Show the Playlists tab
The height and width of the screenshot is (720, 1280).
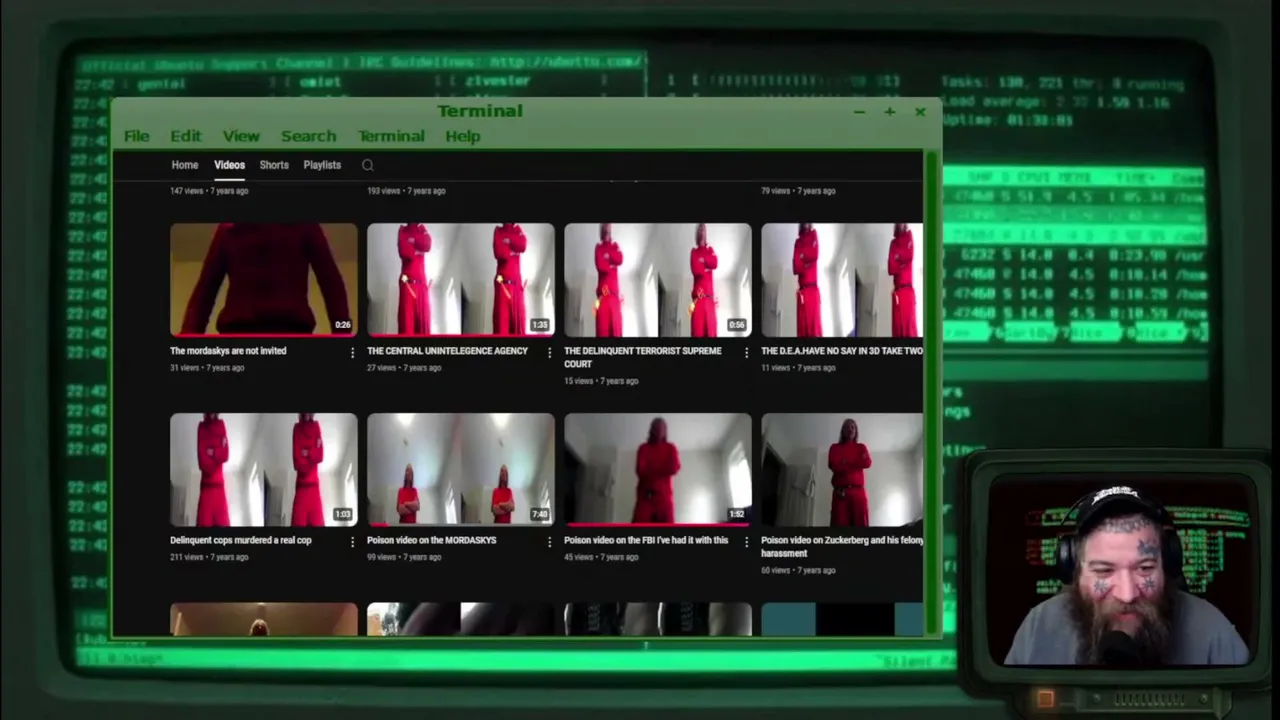click(322, 165)
